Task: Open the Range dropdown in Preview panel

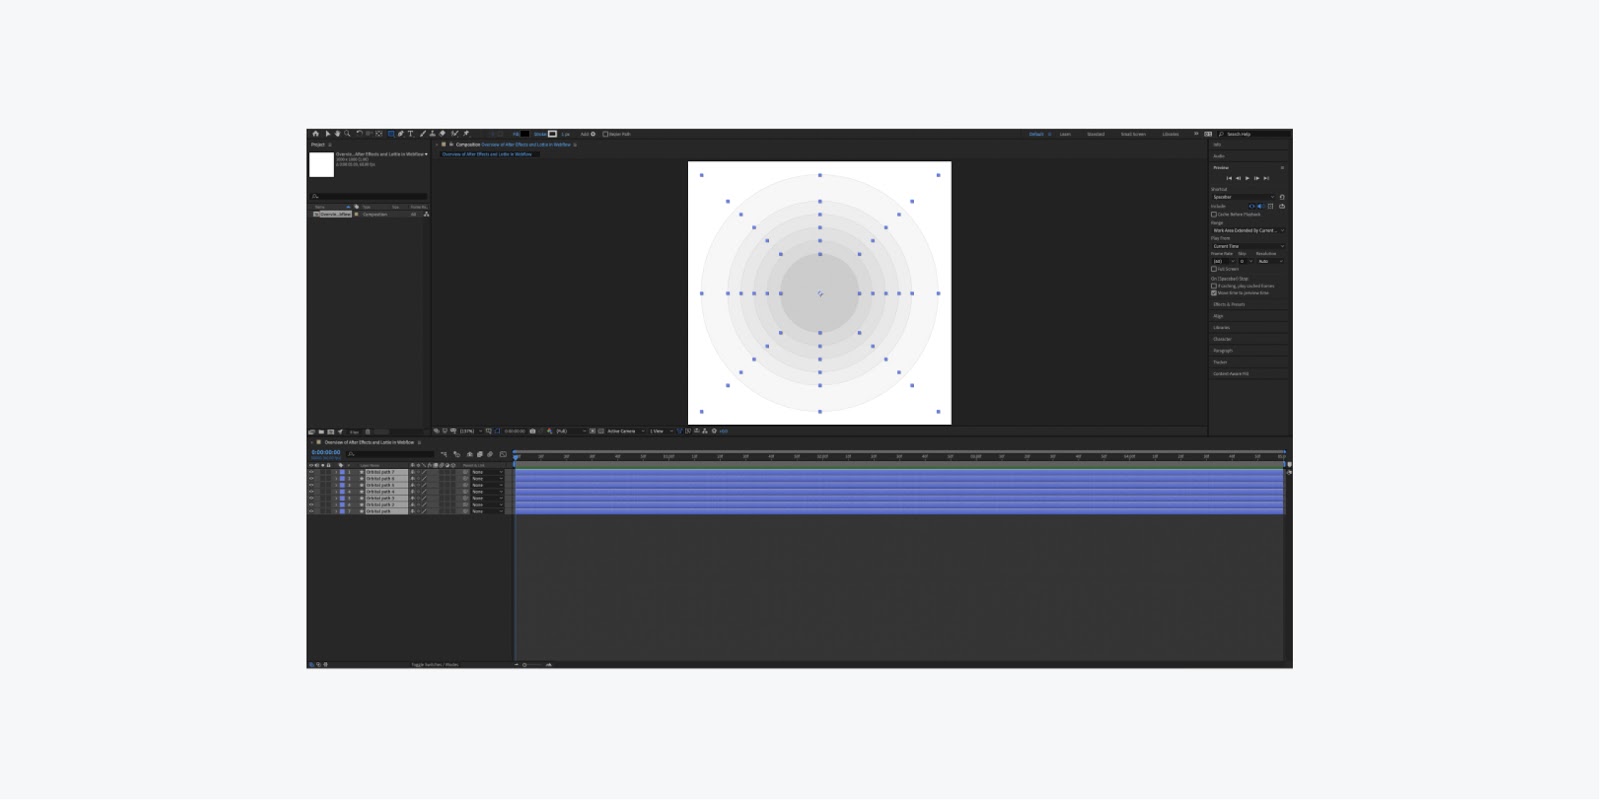Action: coord(1249,230)
